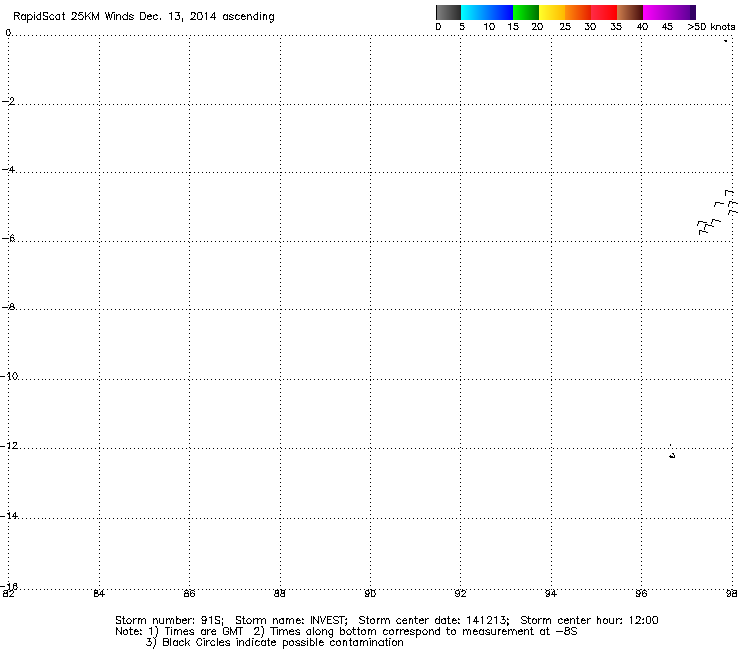Screen dimensions: 740x650
Task: Click the '-14' latitude axis label
Action: tap(9, 515)
